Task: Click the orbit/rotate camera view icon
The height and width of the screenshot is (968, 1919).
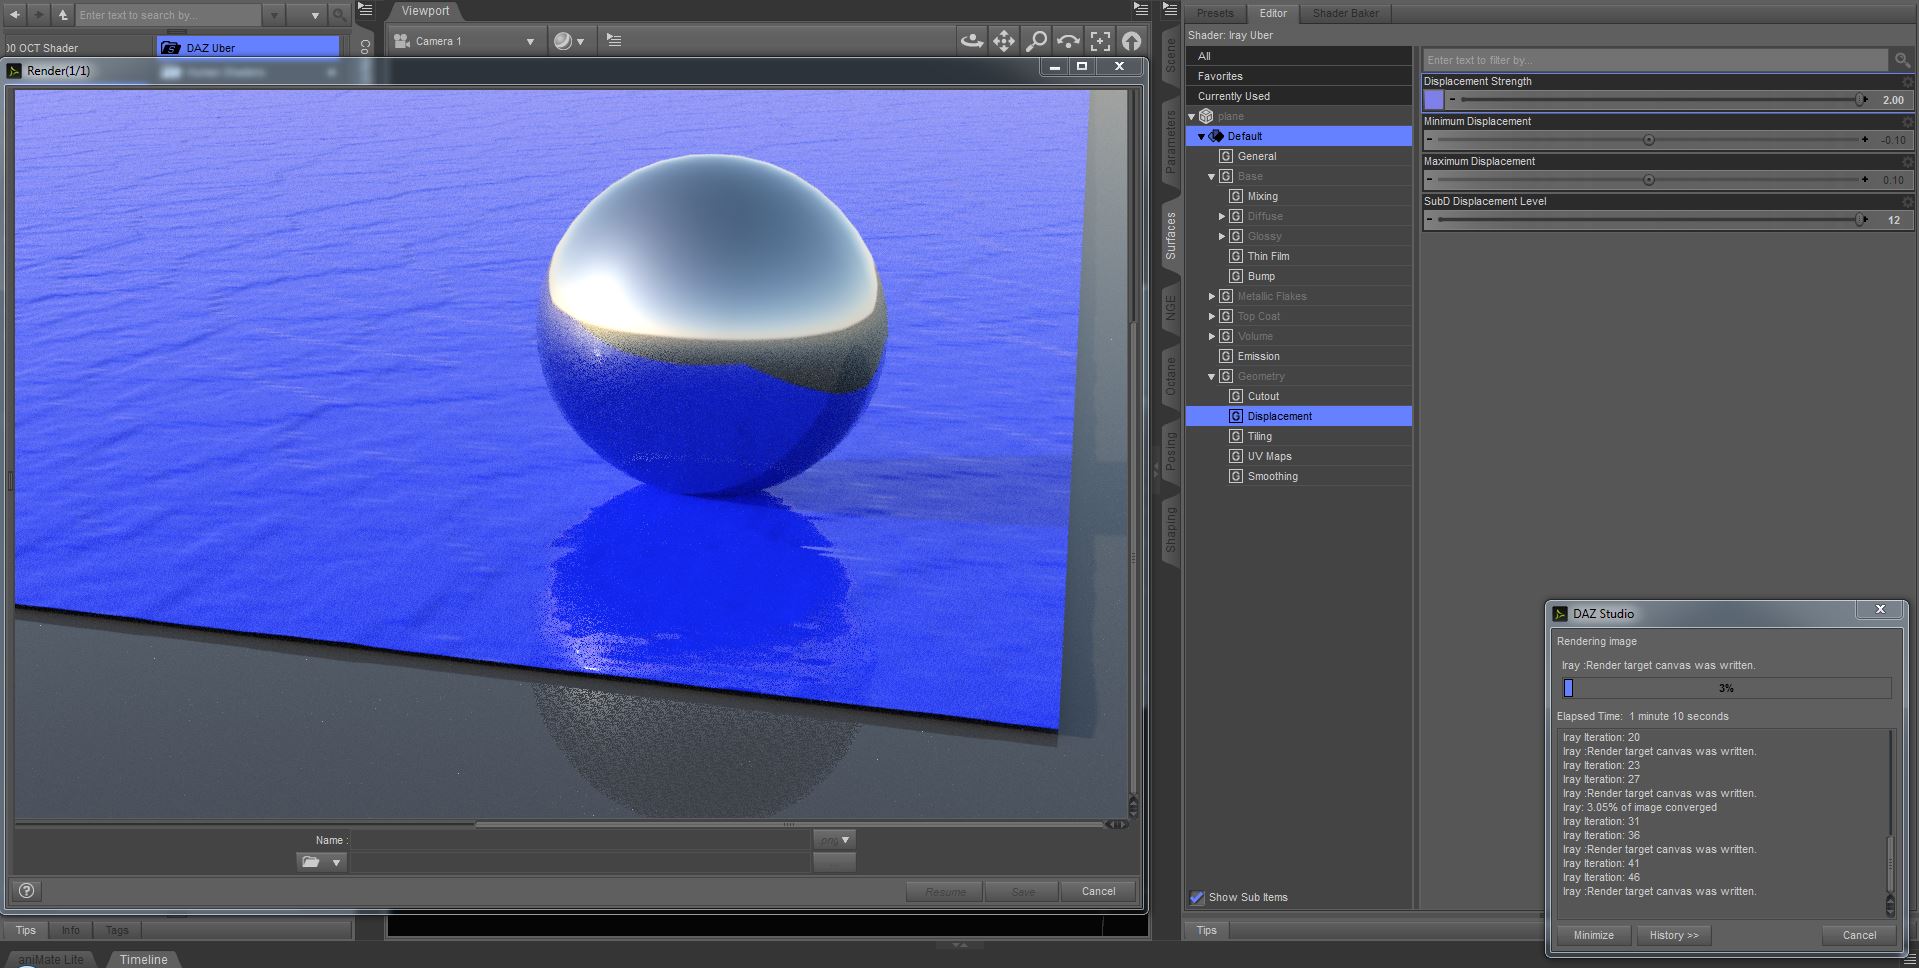Action: [971, 41]
